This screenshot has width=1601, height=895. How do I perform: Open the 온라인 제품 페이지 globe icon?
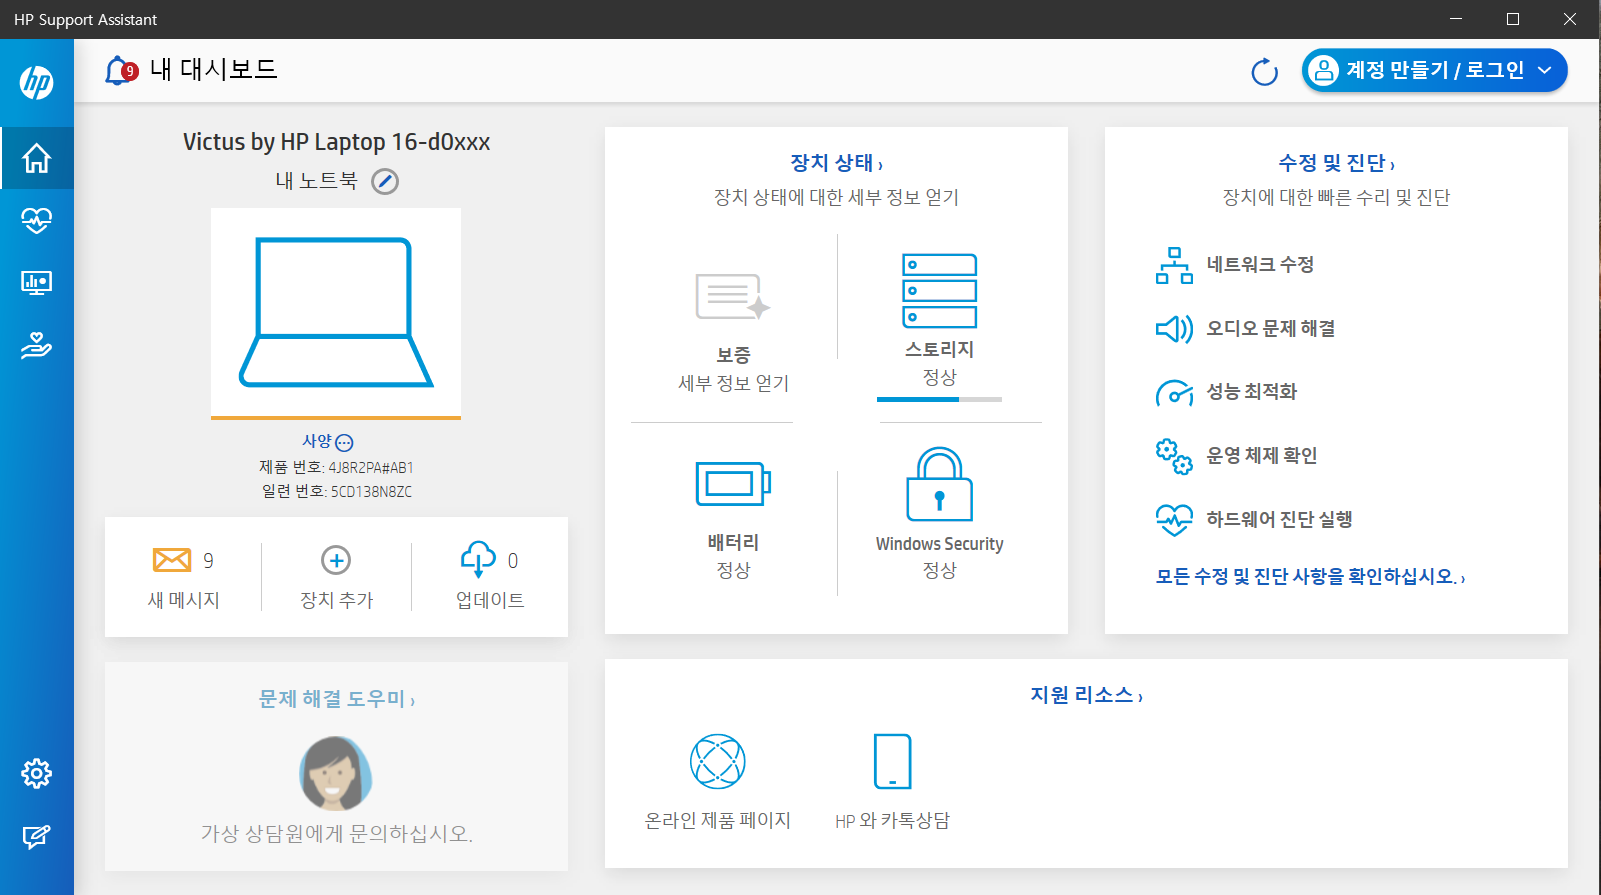(718, 762)
